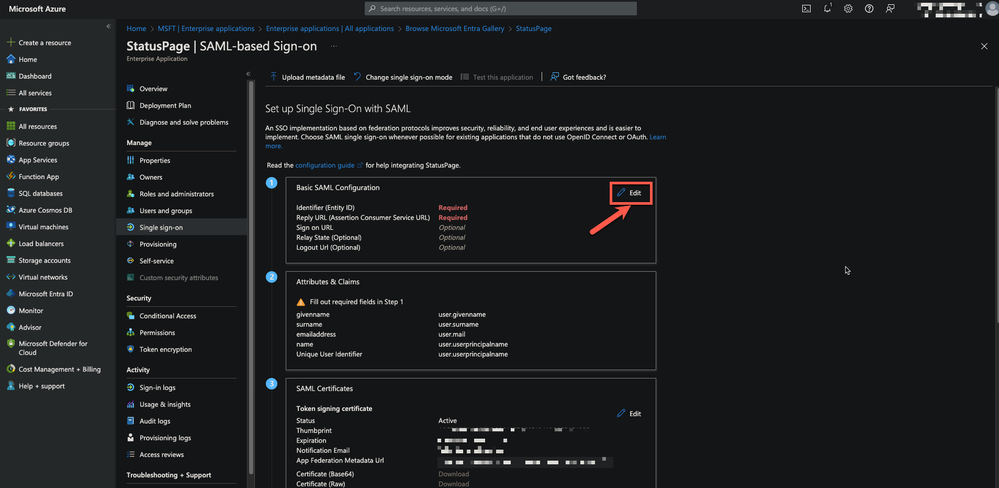The image size is (999, 488).
Task: Click the Microsoft Azure portal logo
Action: (37, 9)
